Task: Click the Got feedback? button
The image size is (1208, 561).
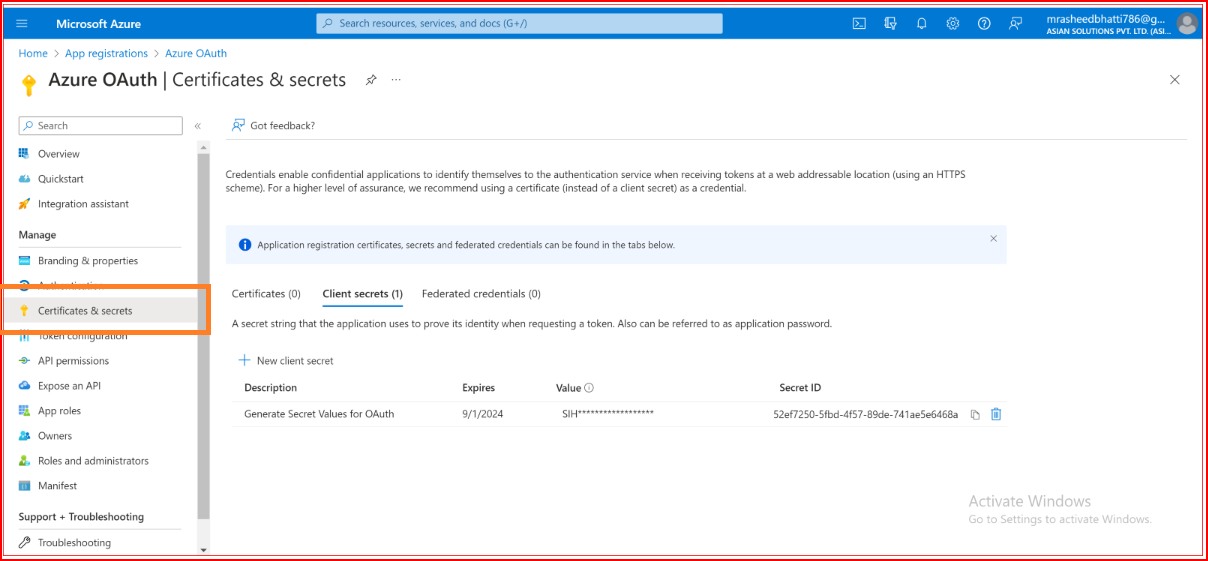Action: click(x=273, y=125)
